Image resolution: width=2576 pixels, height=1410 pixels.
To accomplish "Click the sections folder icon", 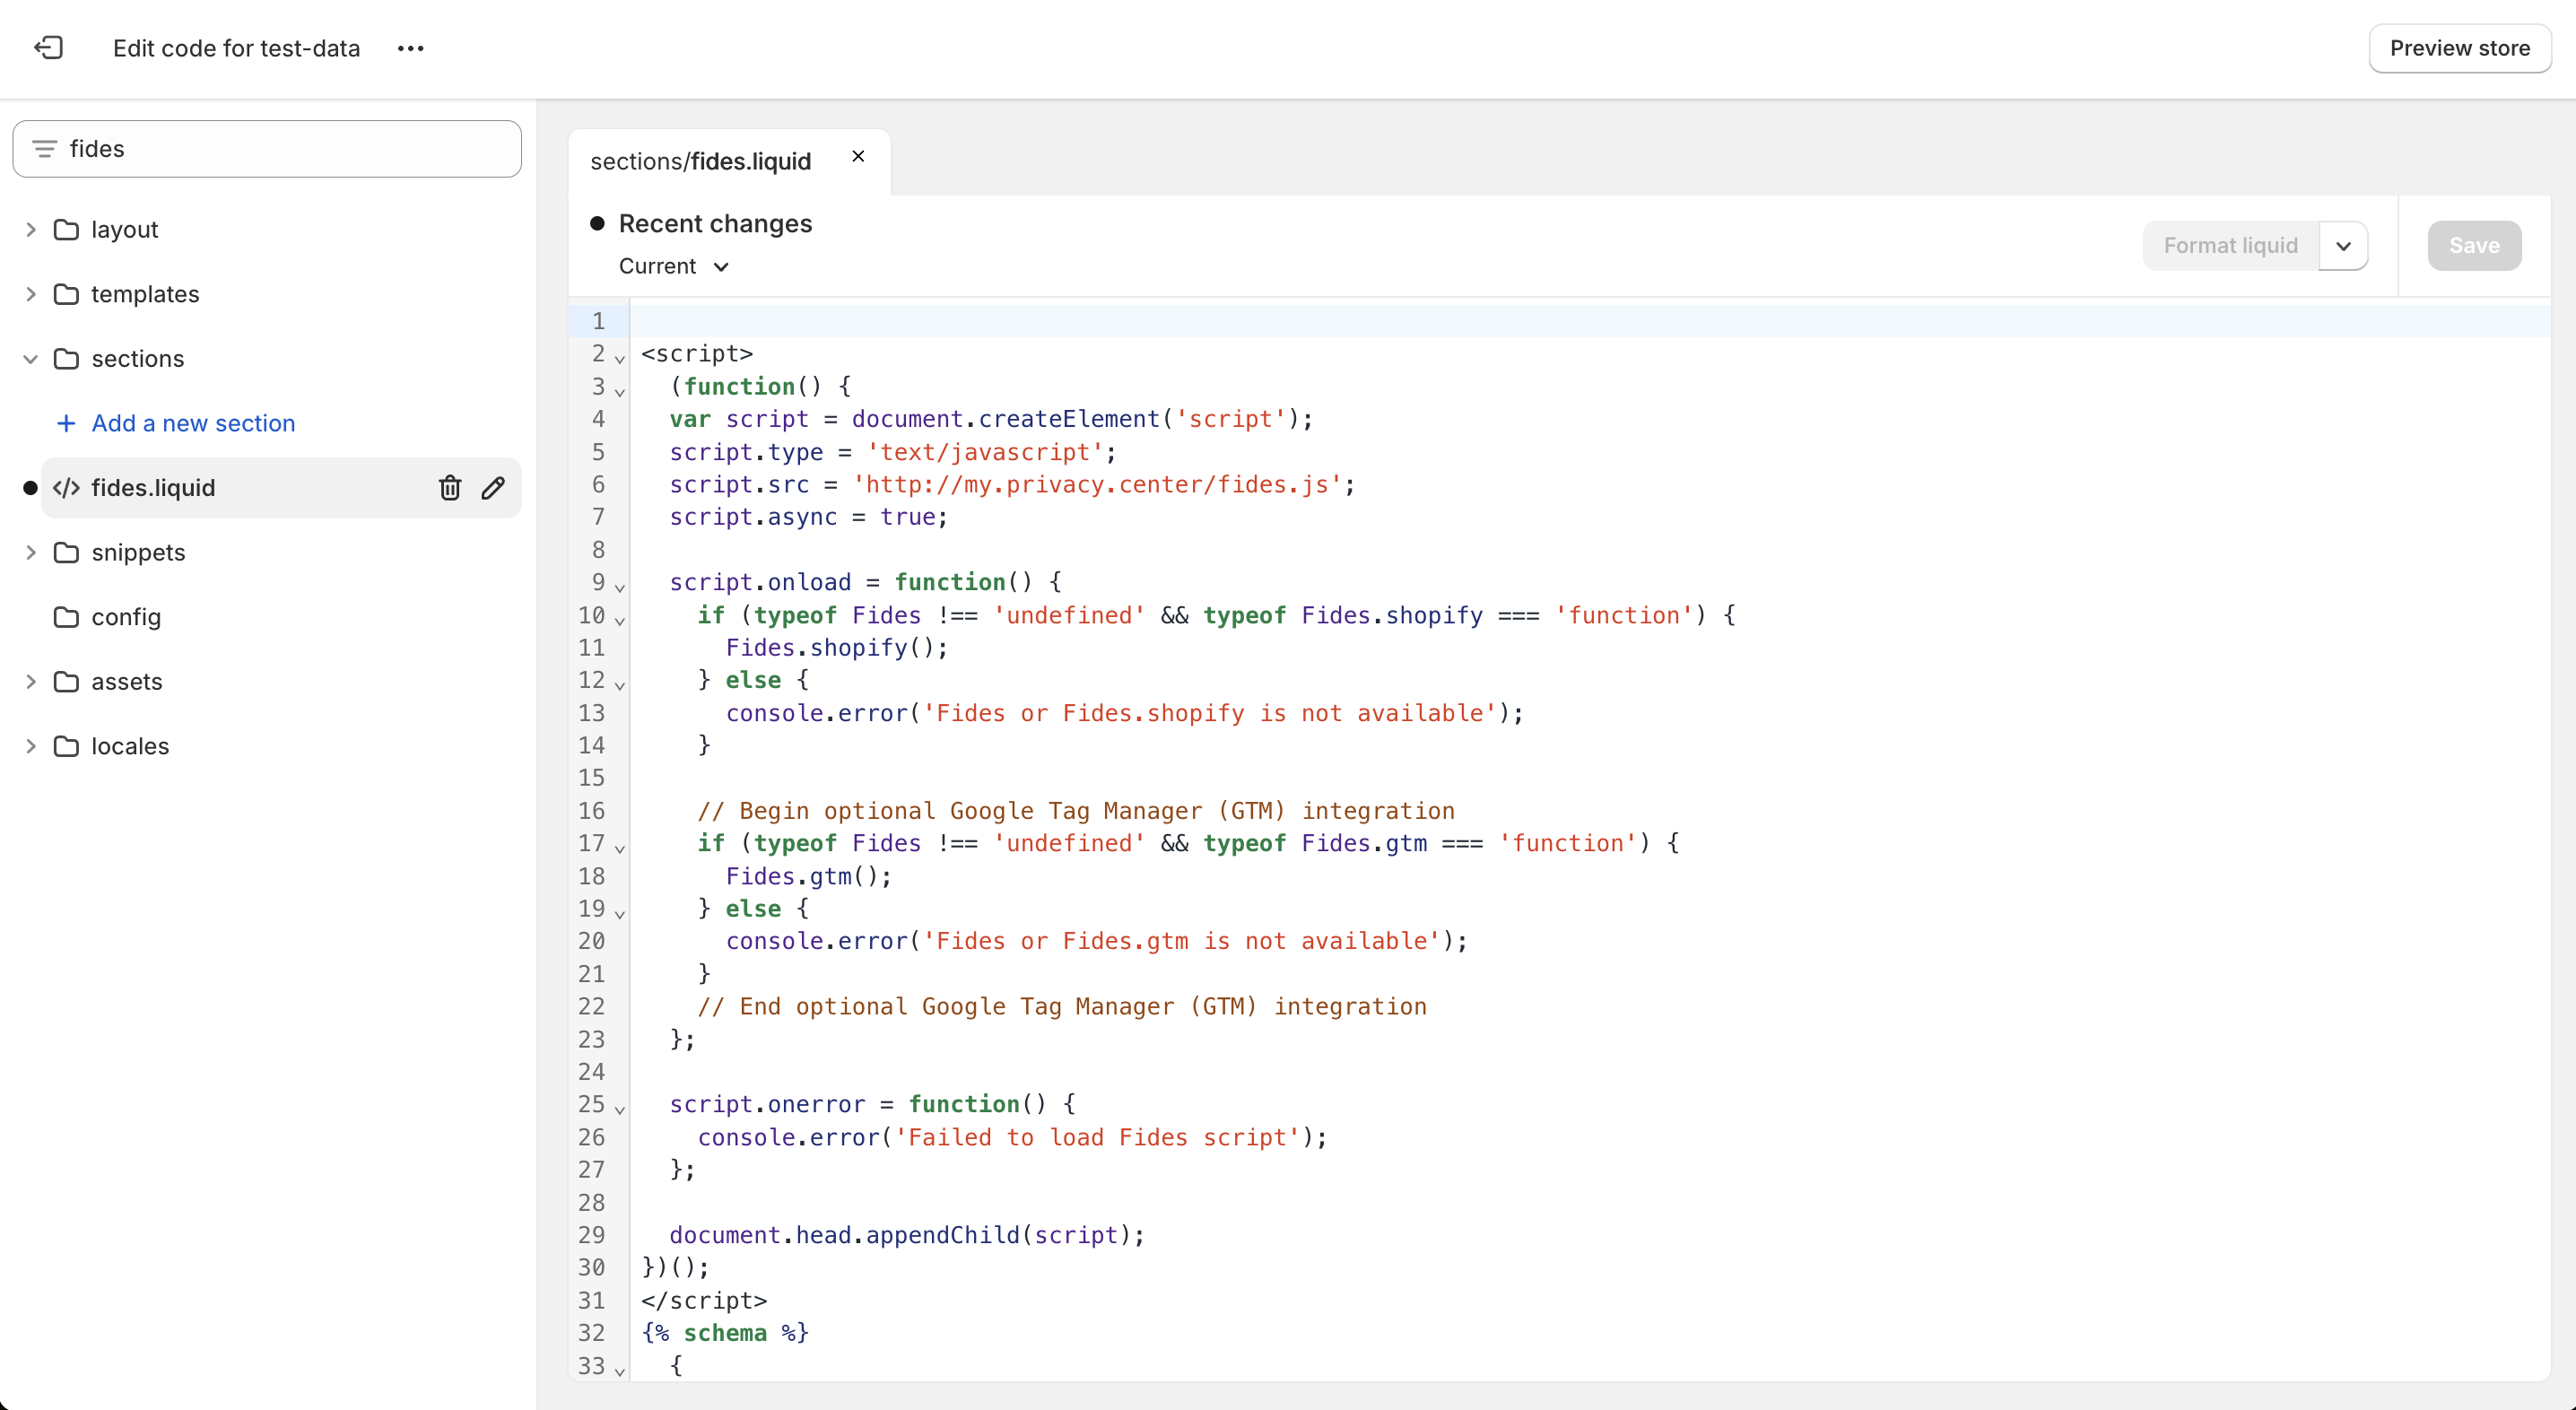I will pos(66,359).
